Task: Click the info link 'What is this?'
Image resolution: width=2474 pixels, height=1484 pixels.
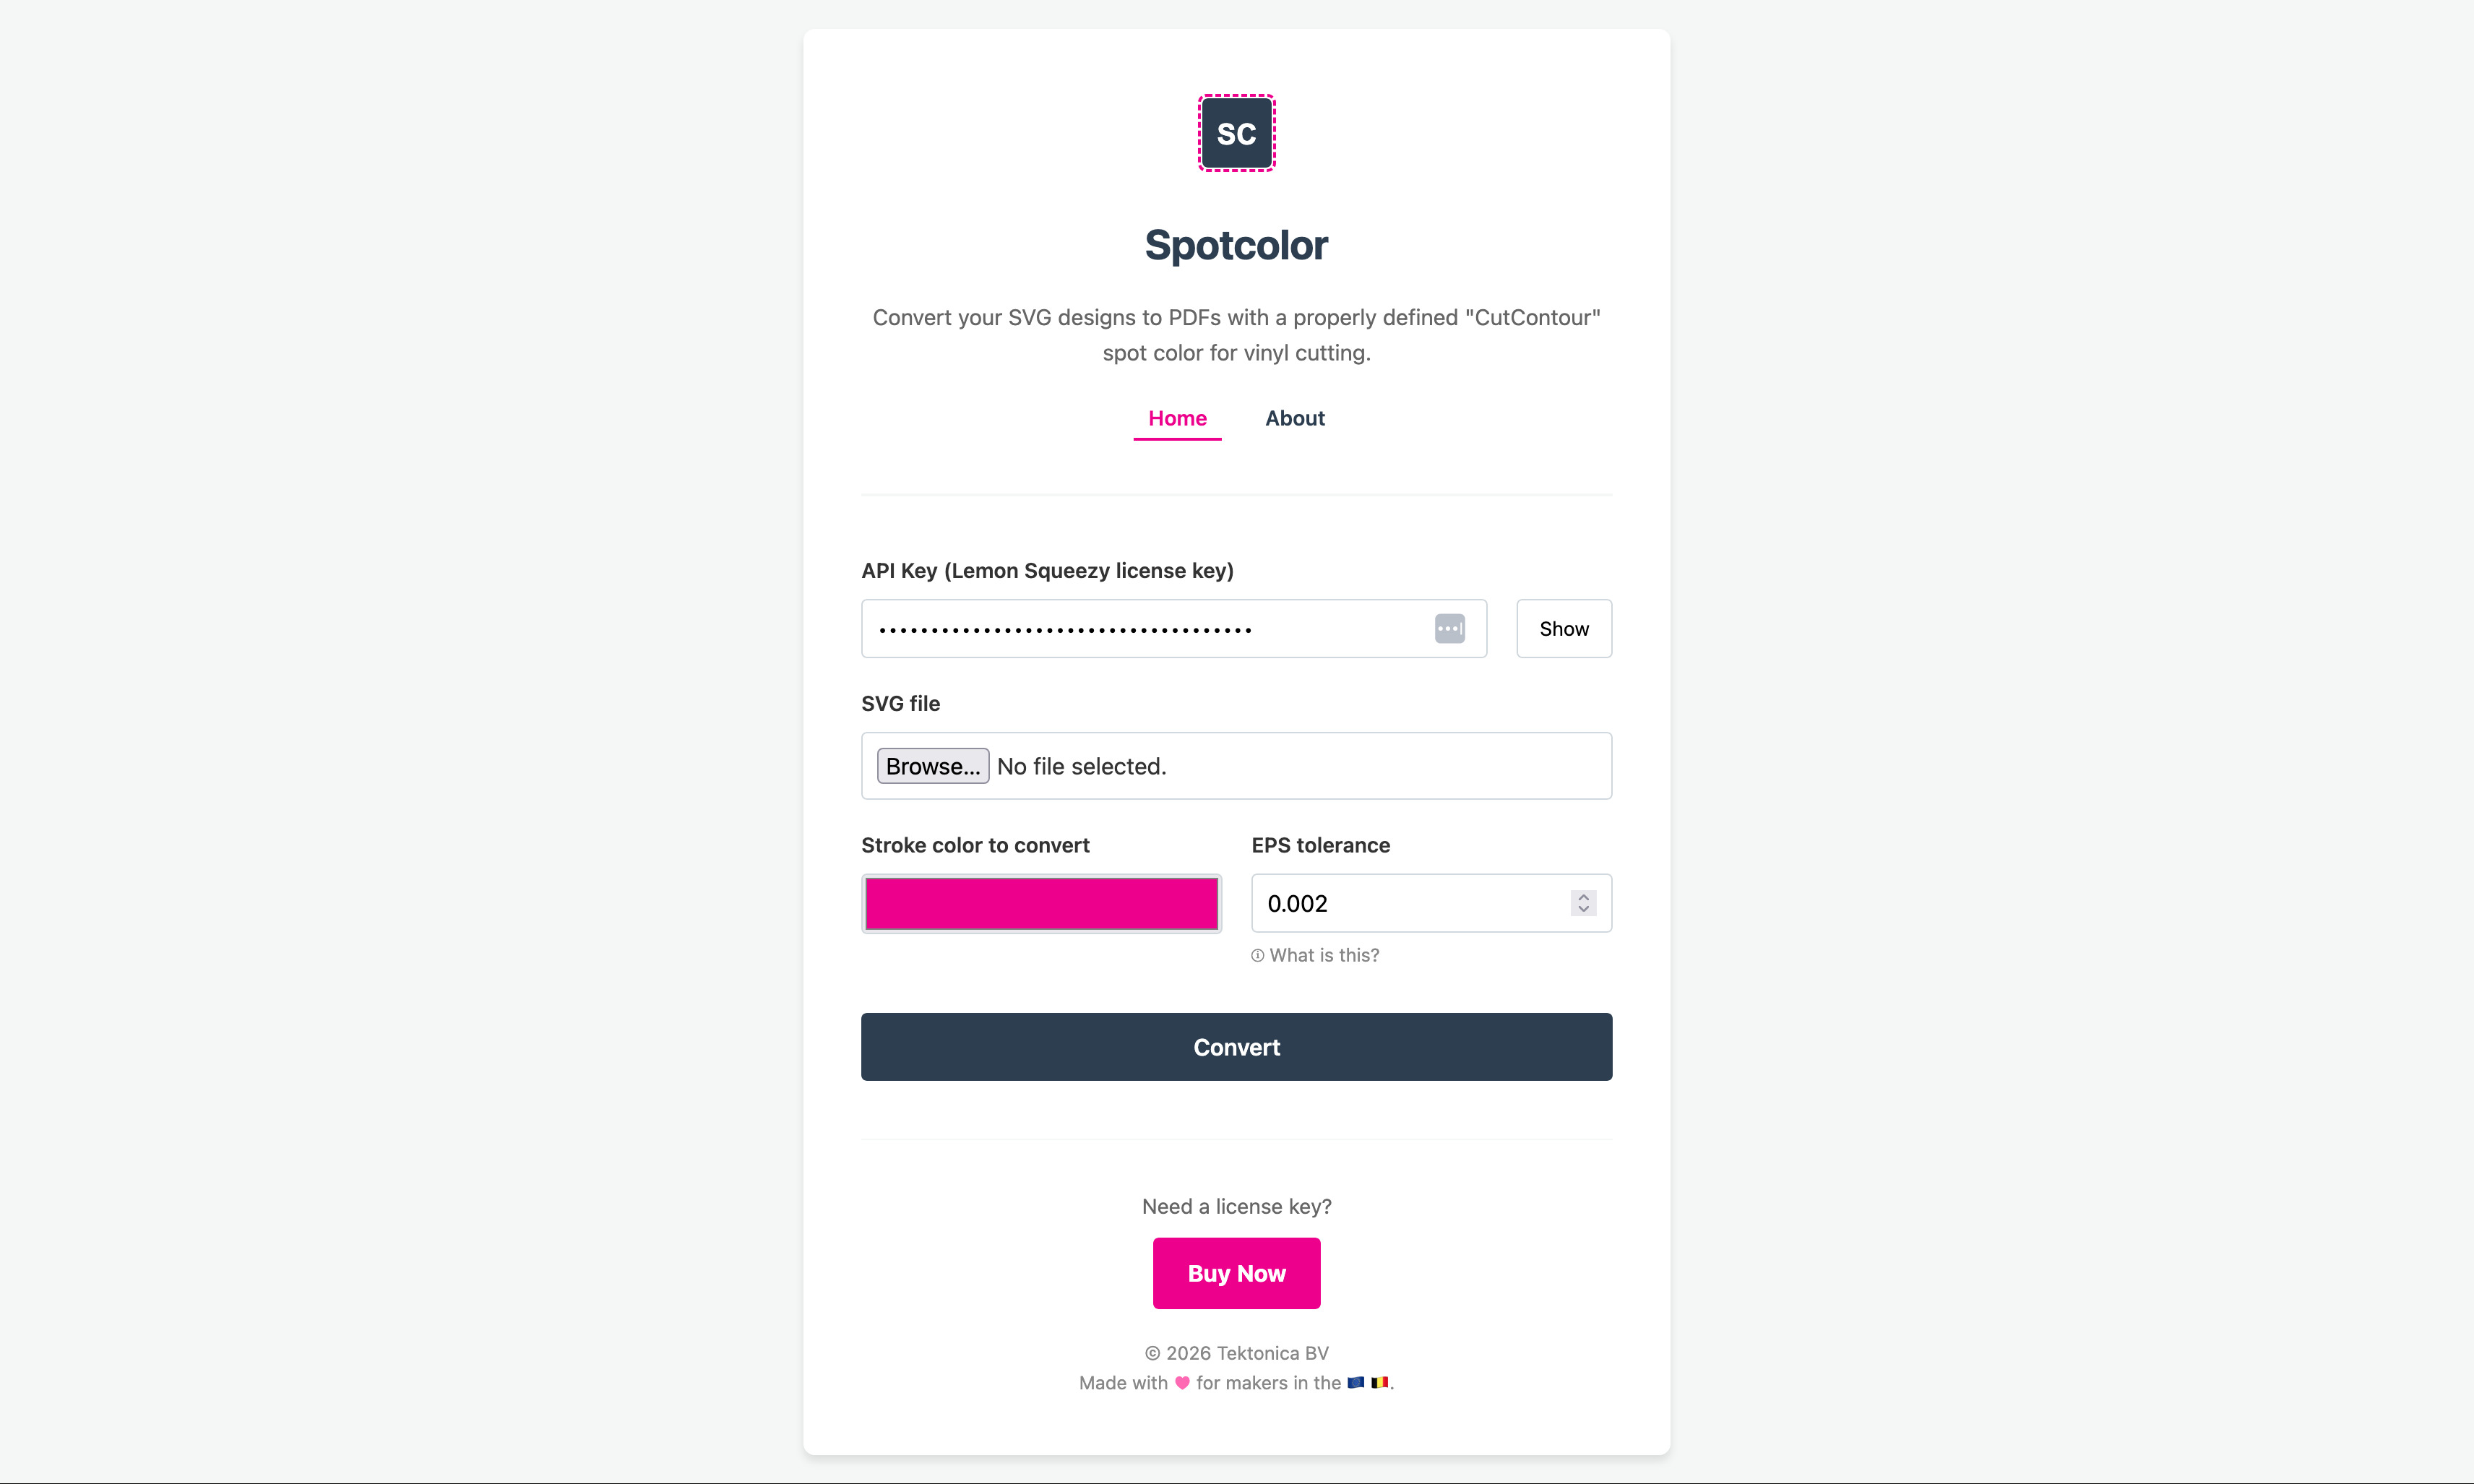Action: pyautogui.click(x=1323, y=955)
